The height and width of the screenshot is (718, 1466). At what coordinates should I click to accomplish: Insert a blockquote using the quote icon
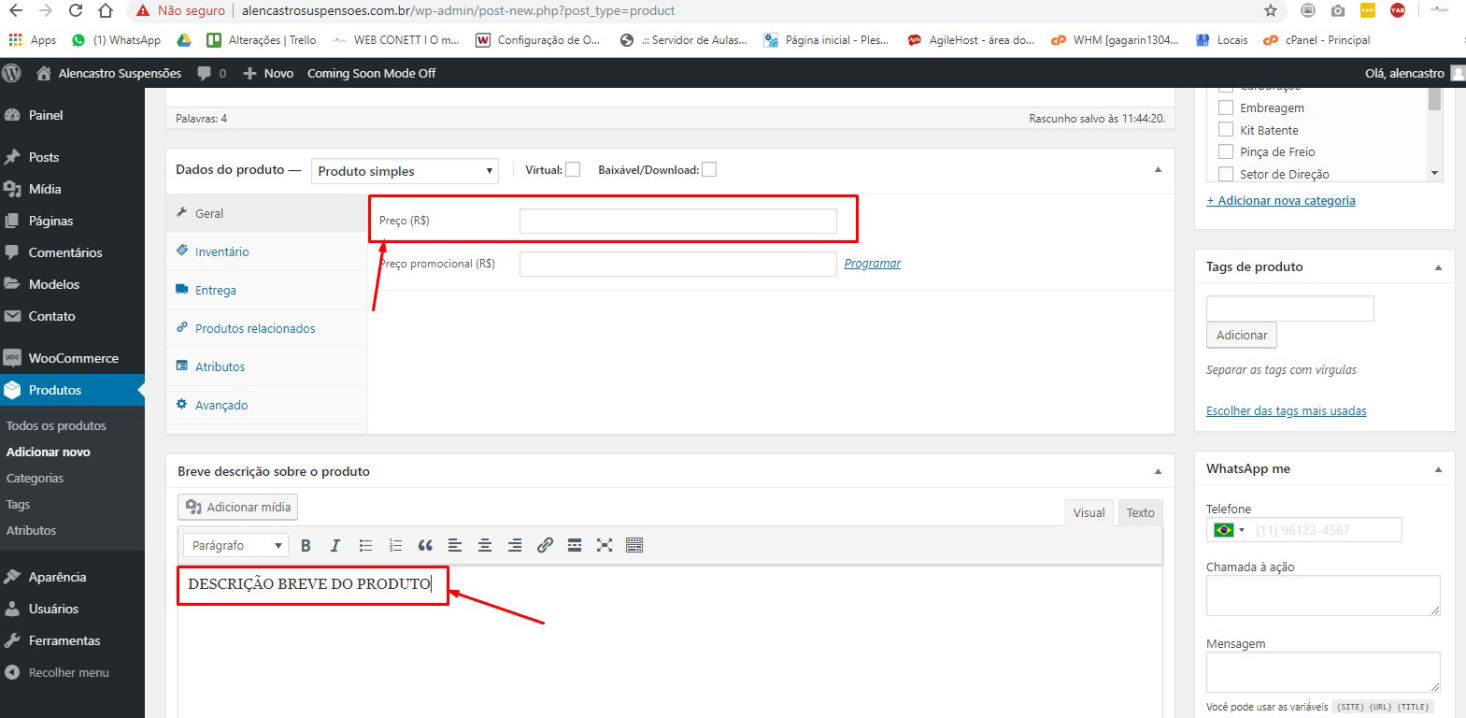(x=425, y=546)
